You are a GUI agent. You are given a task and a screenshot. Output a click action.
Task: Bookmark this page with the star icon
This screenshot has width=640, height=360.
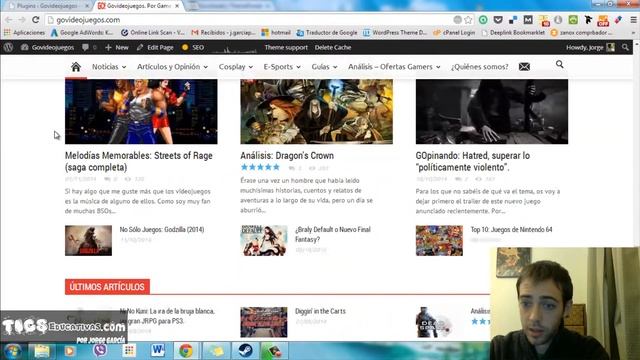coord(468,20)
